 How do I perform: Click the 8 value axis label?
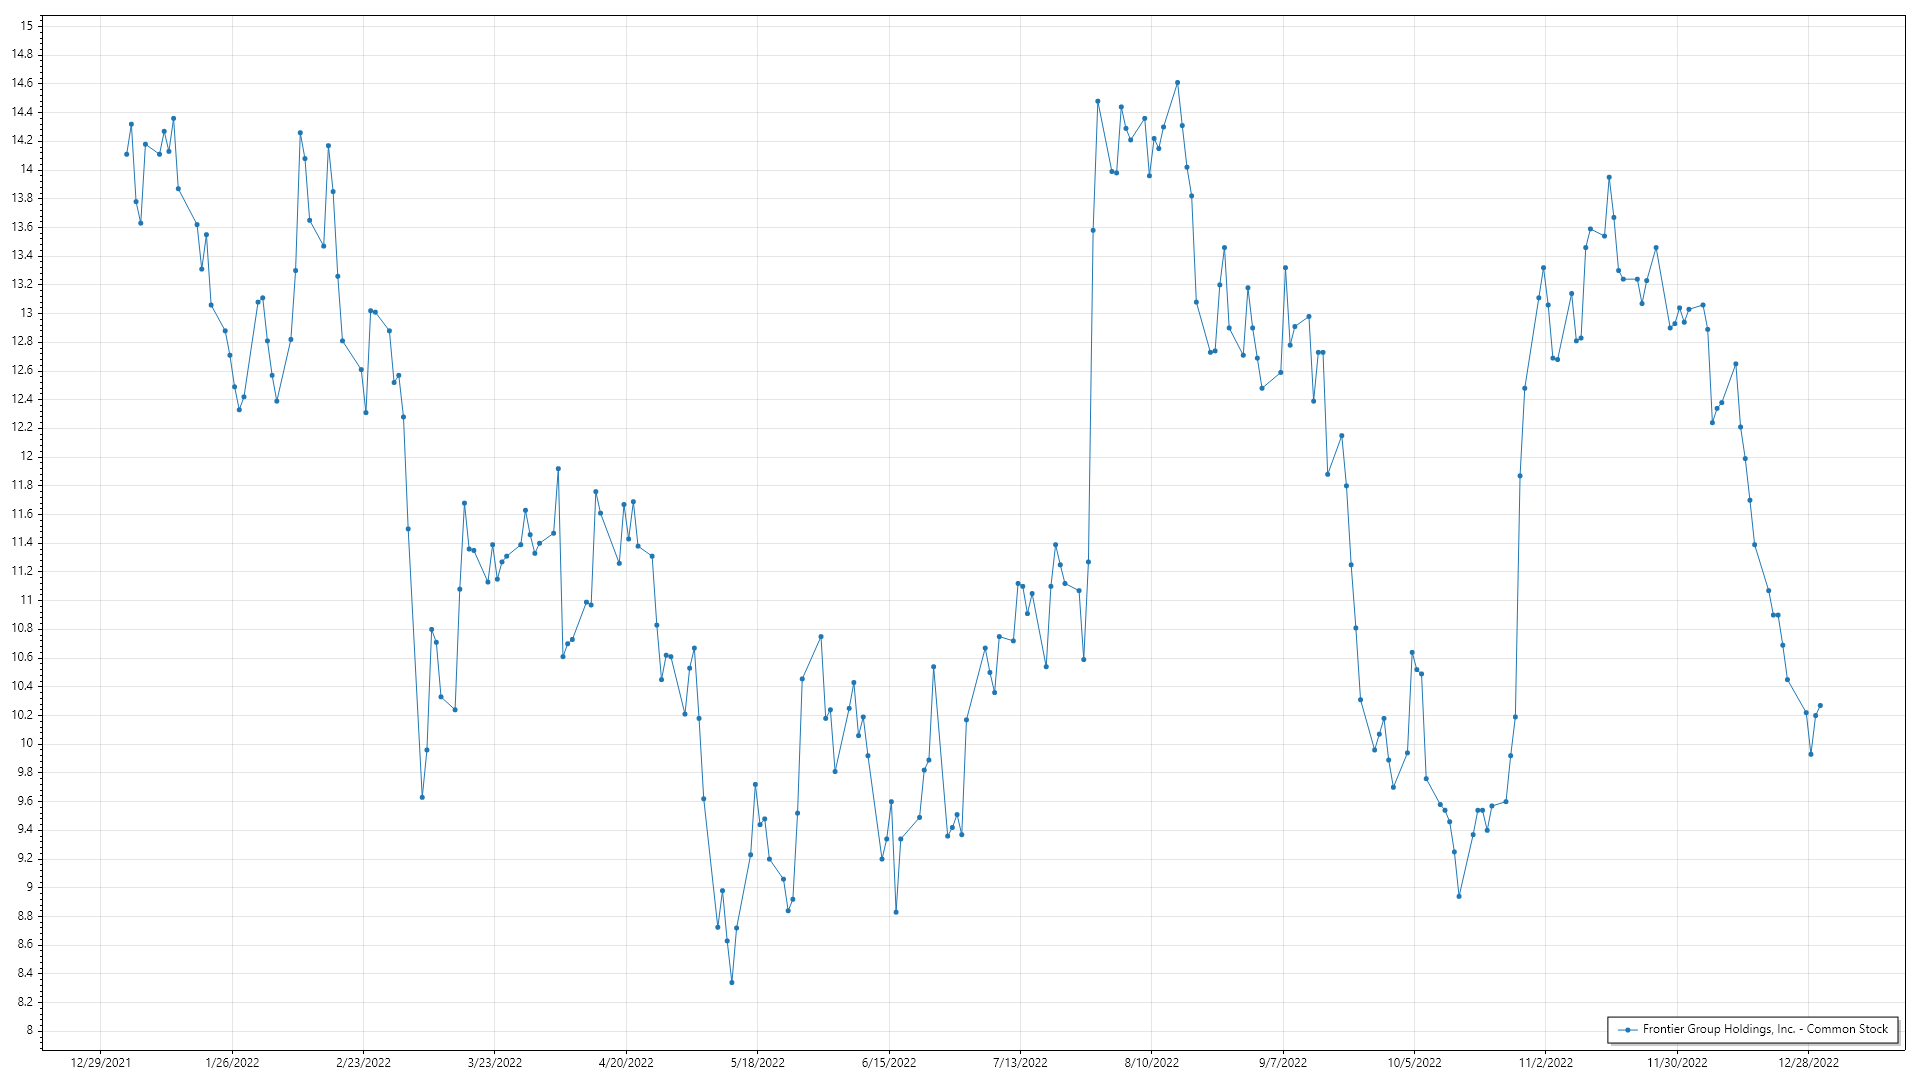coord(29,1030)
